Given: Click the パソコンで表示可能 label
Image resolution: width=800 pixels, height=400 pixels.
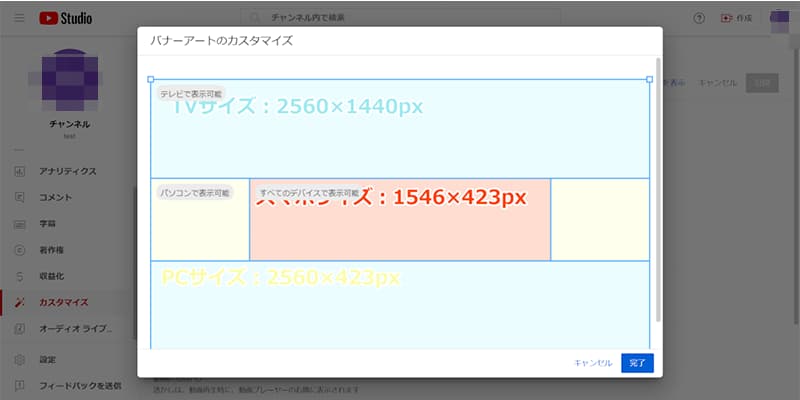Looking at the screenshot, I should point(194,193).
